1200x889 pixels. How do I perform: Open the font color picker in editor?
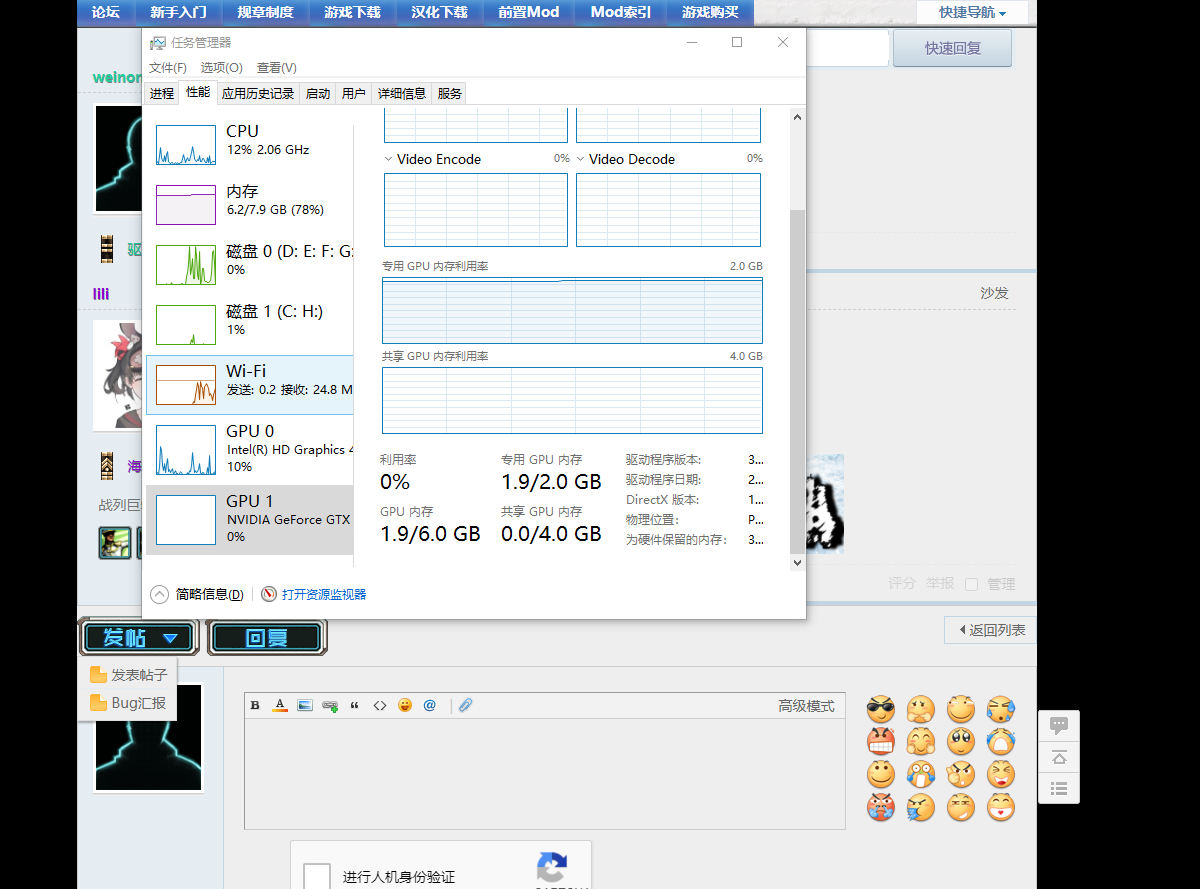tap(280, 705)
